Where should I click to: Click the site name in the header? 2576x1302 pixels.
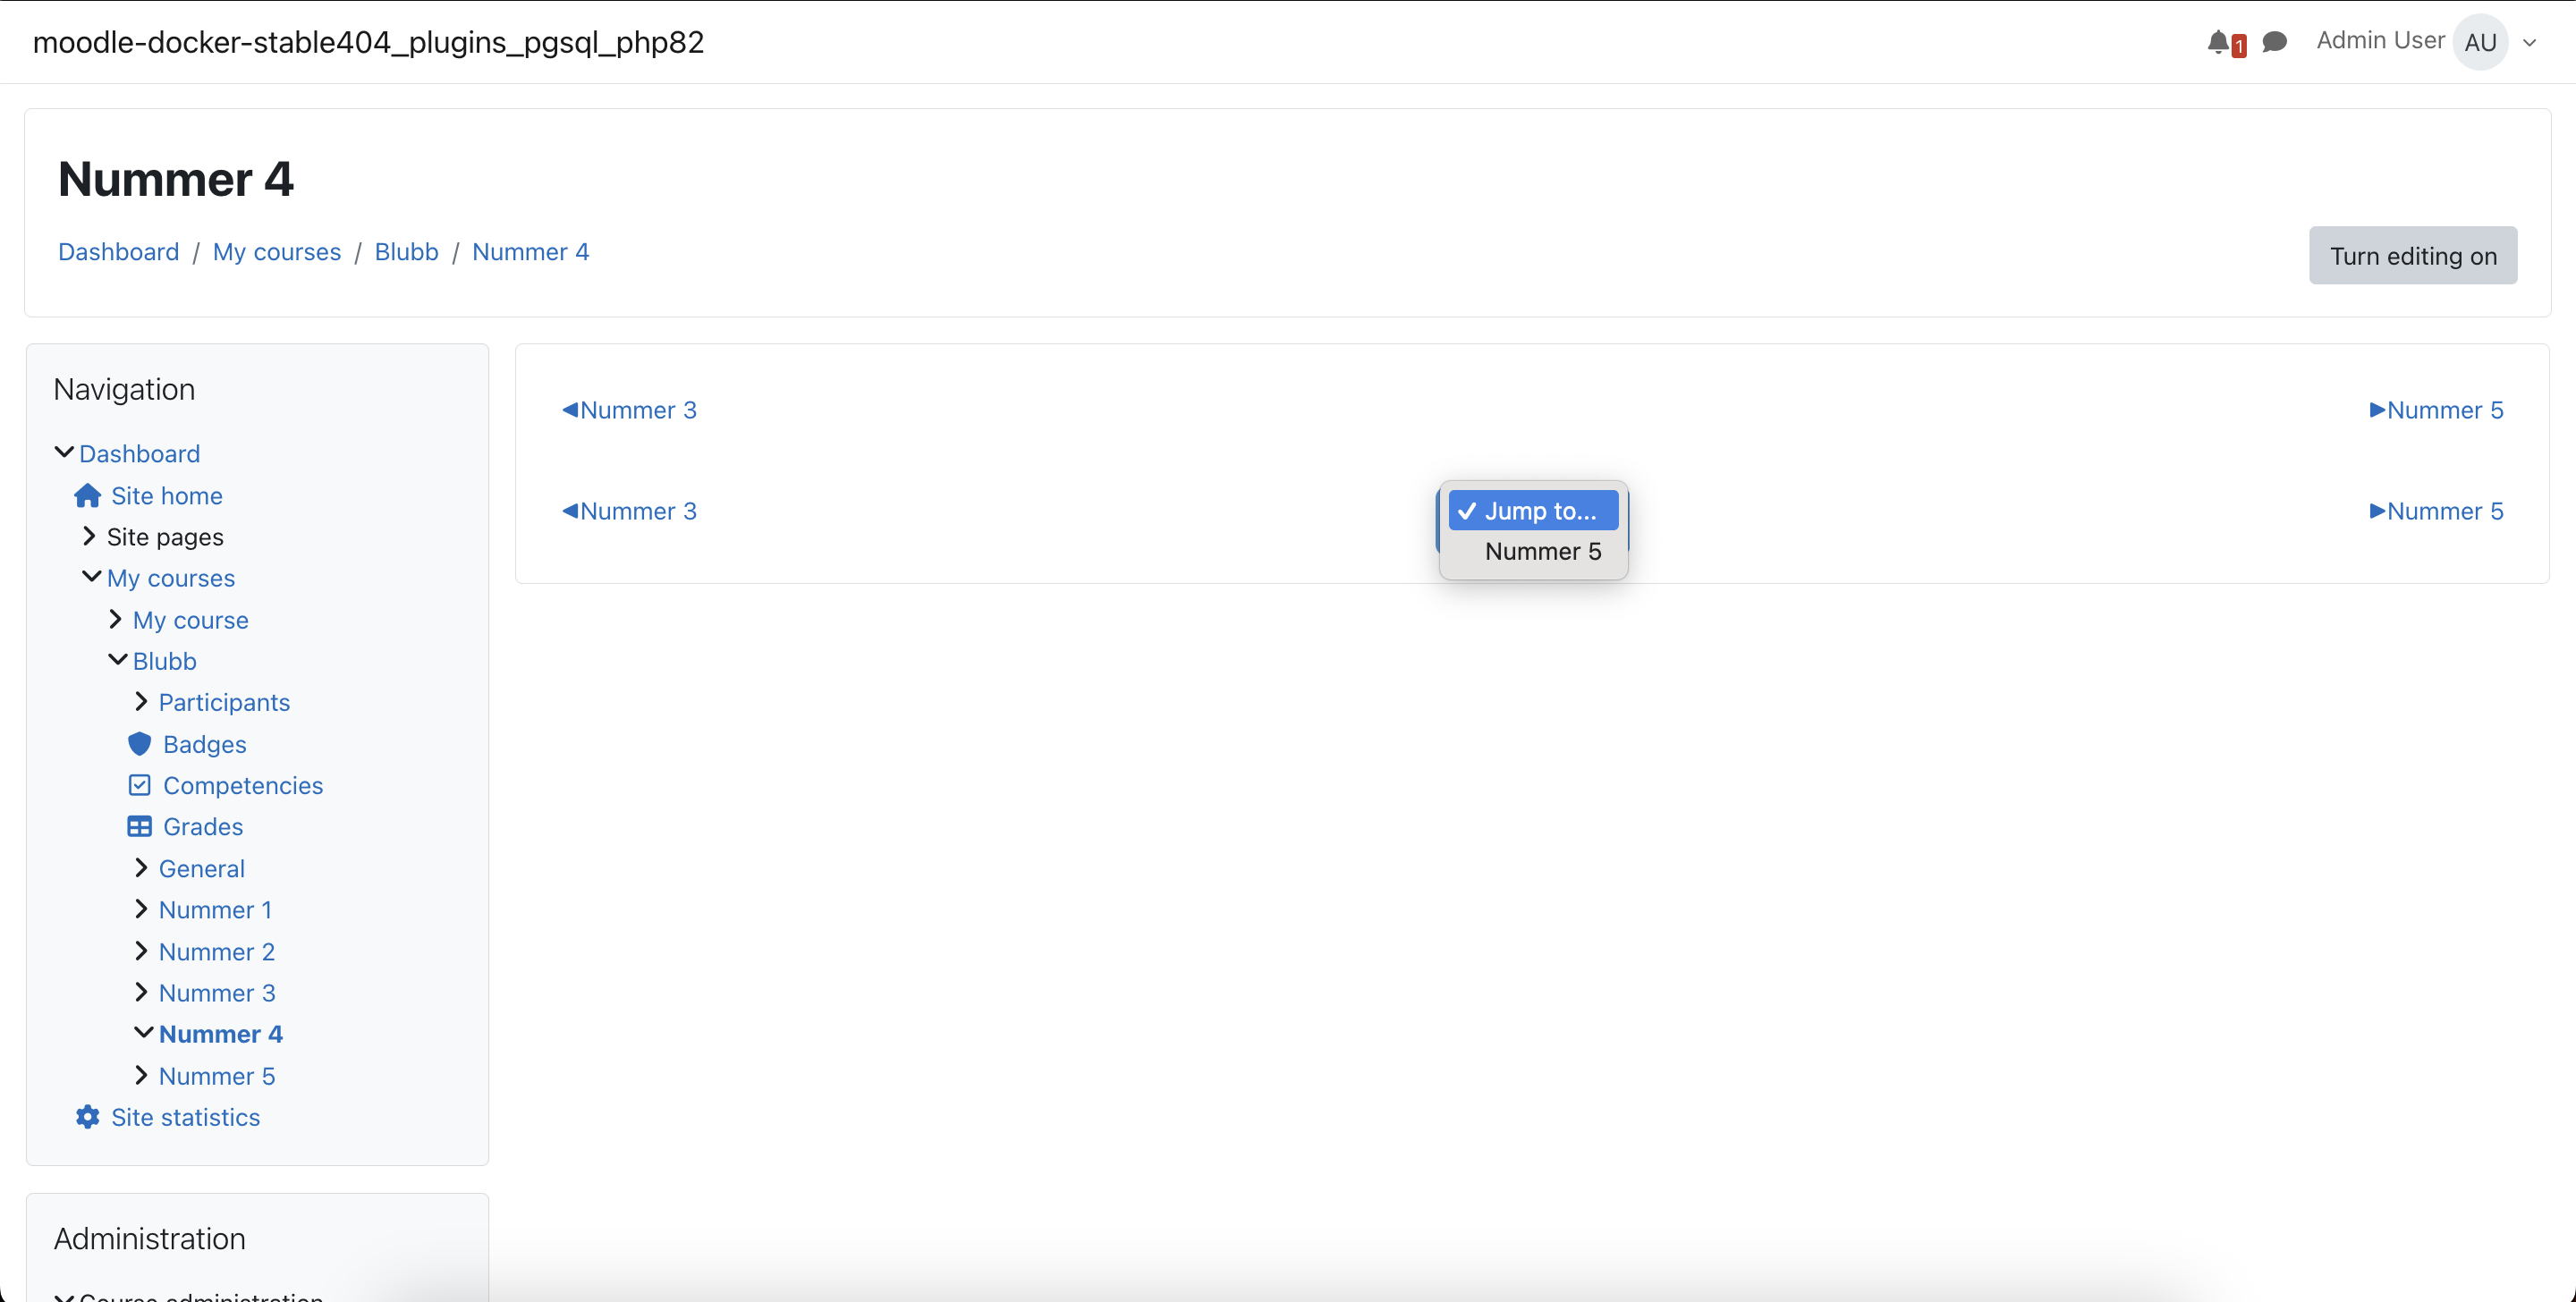[369, 42]
